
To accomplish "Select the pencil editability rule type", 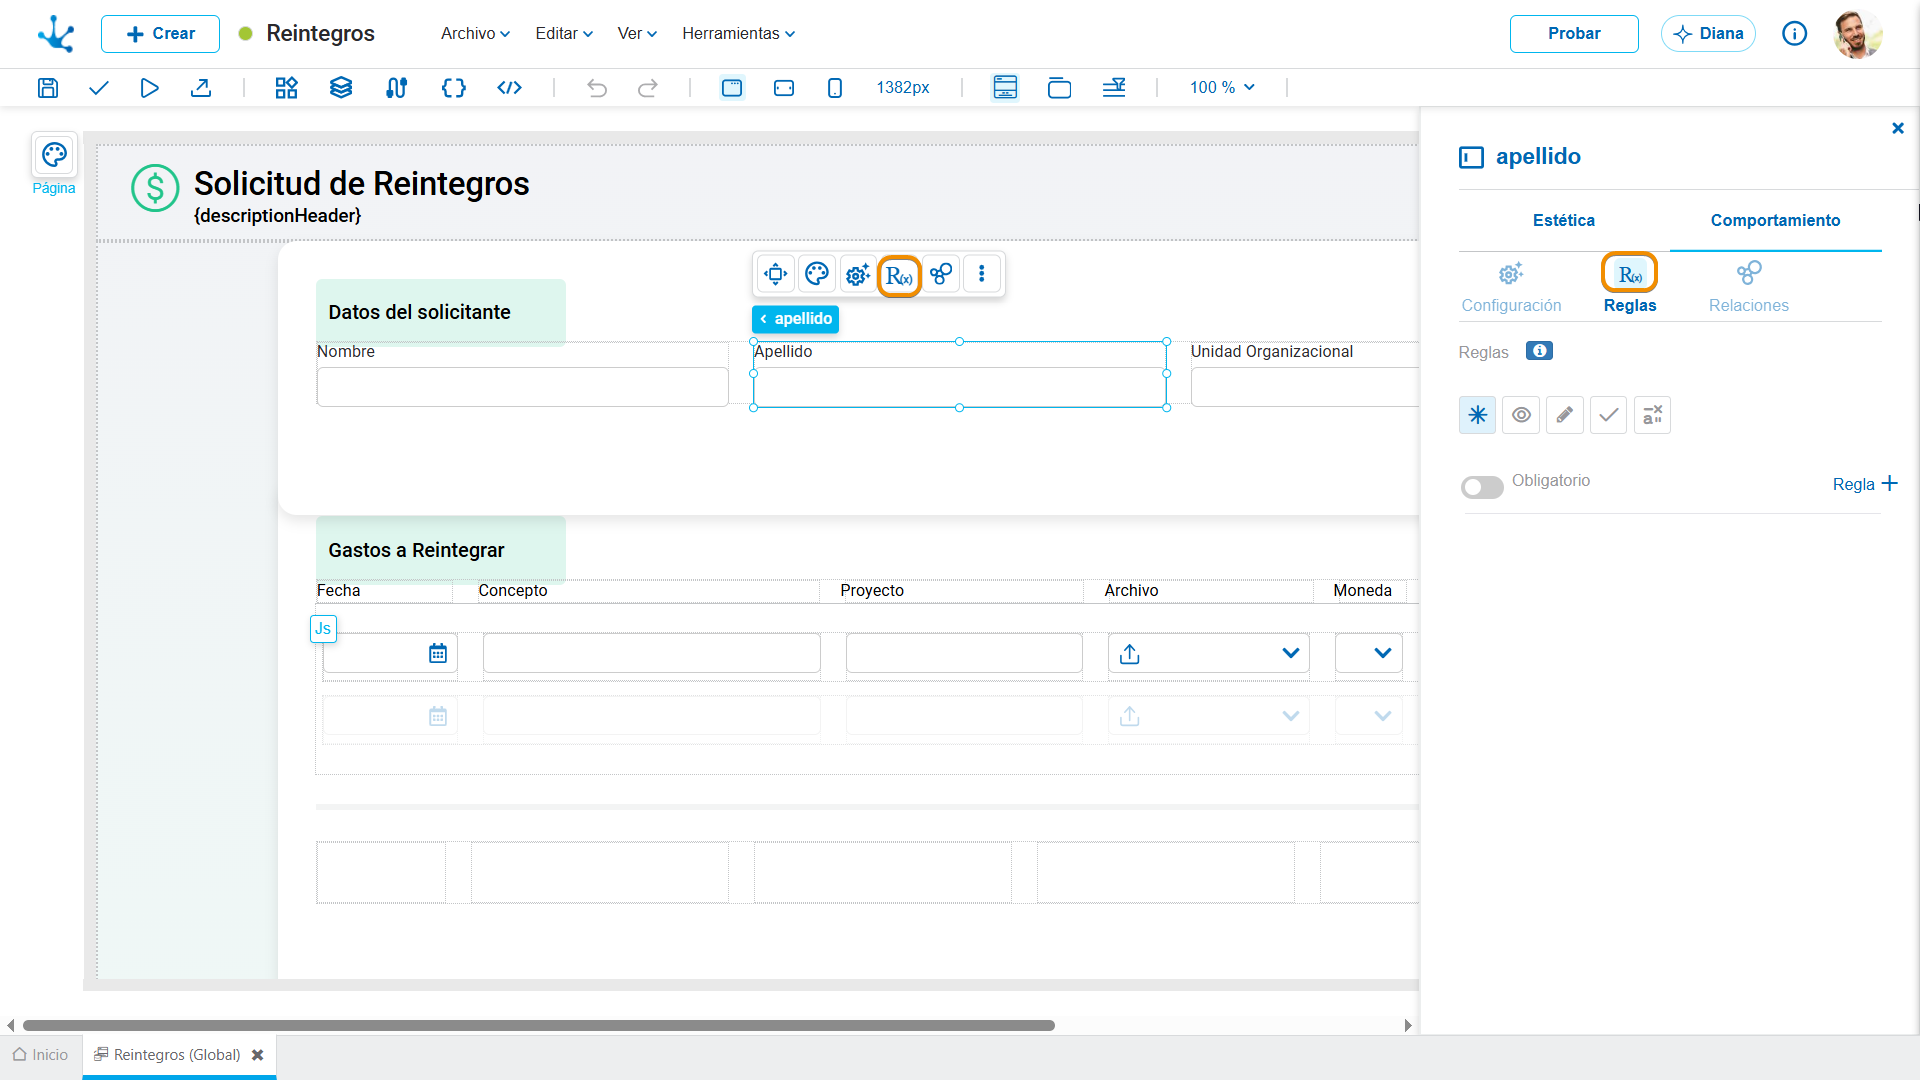I will click(1565, 415).
